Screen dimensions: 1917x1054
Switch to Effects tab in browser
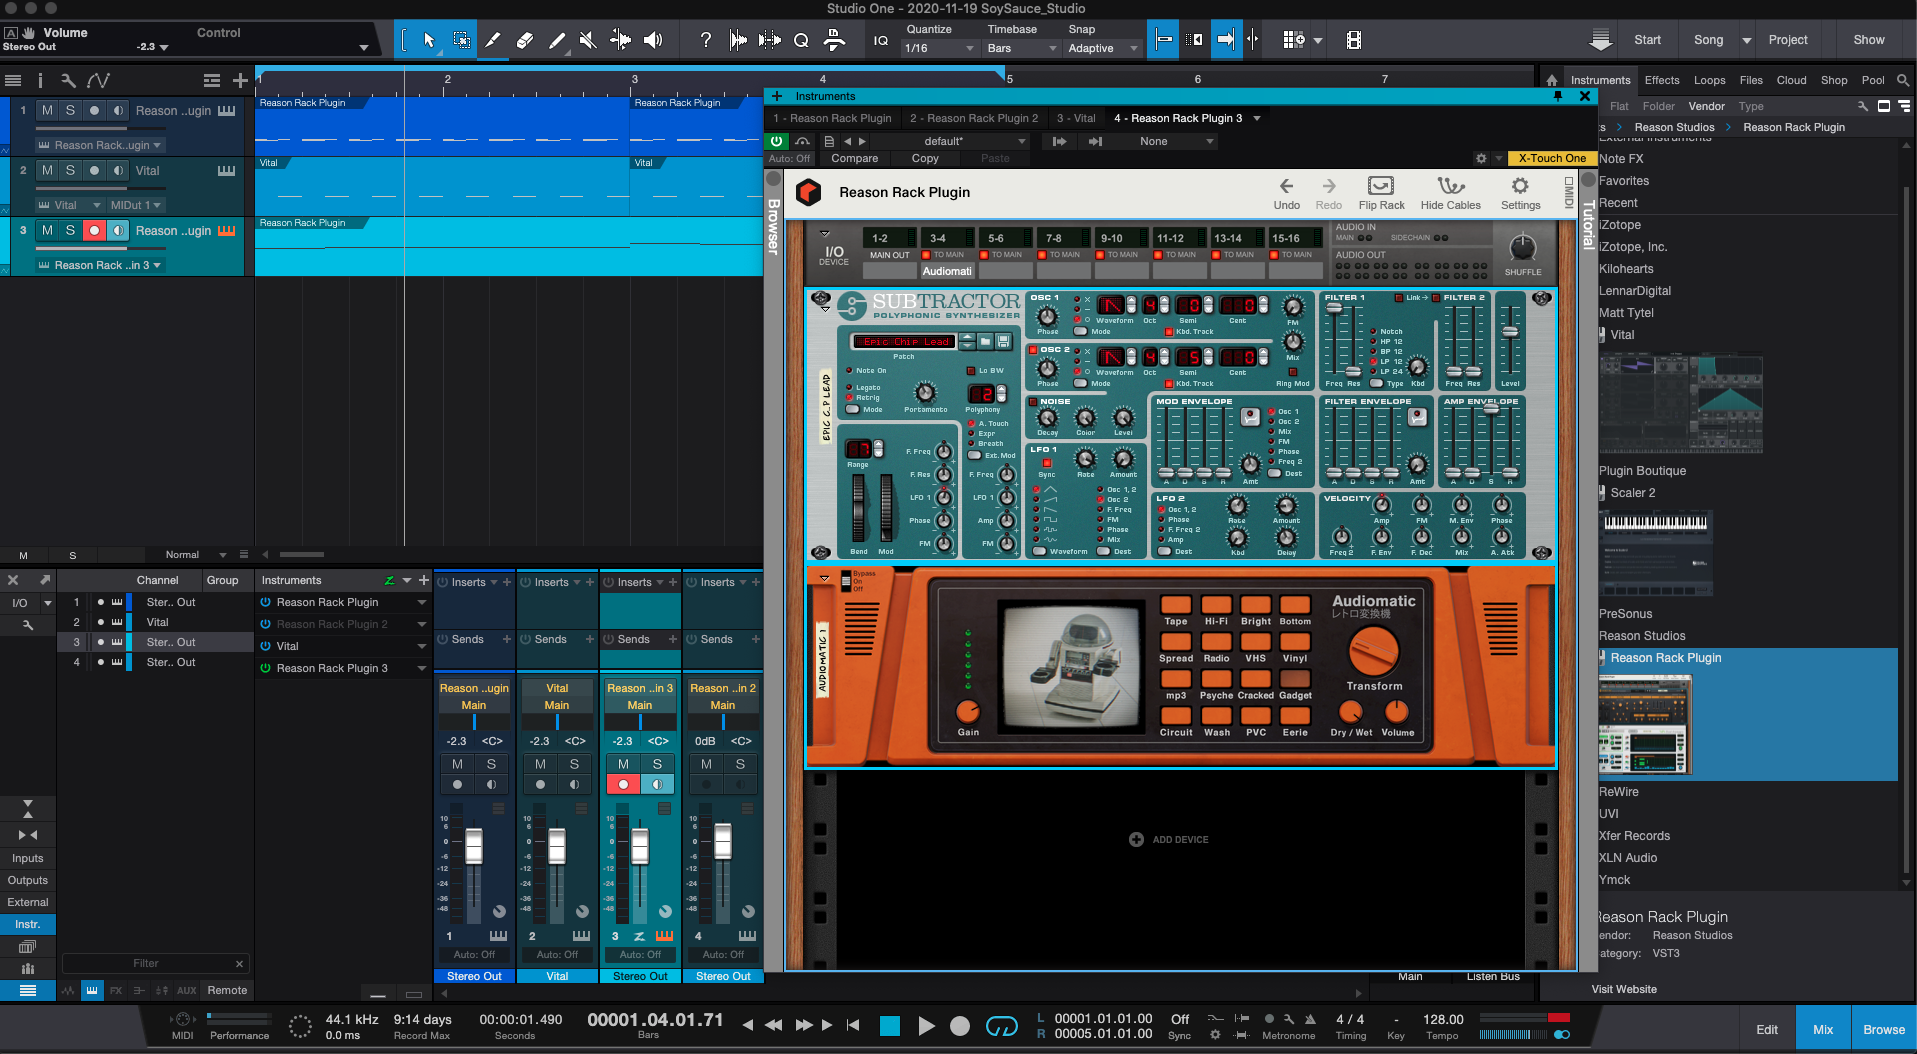(1661, 80)
